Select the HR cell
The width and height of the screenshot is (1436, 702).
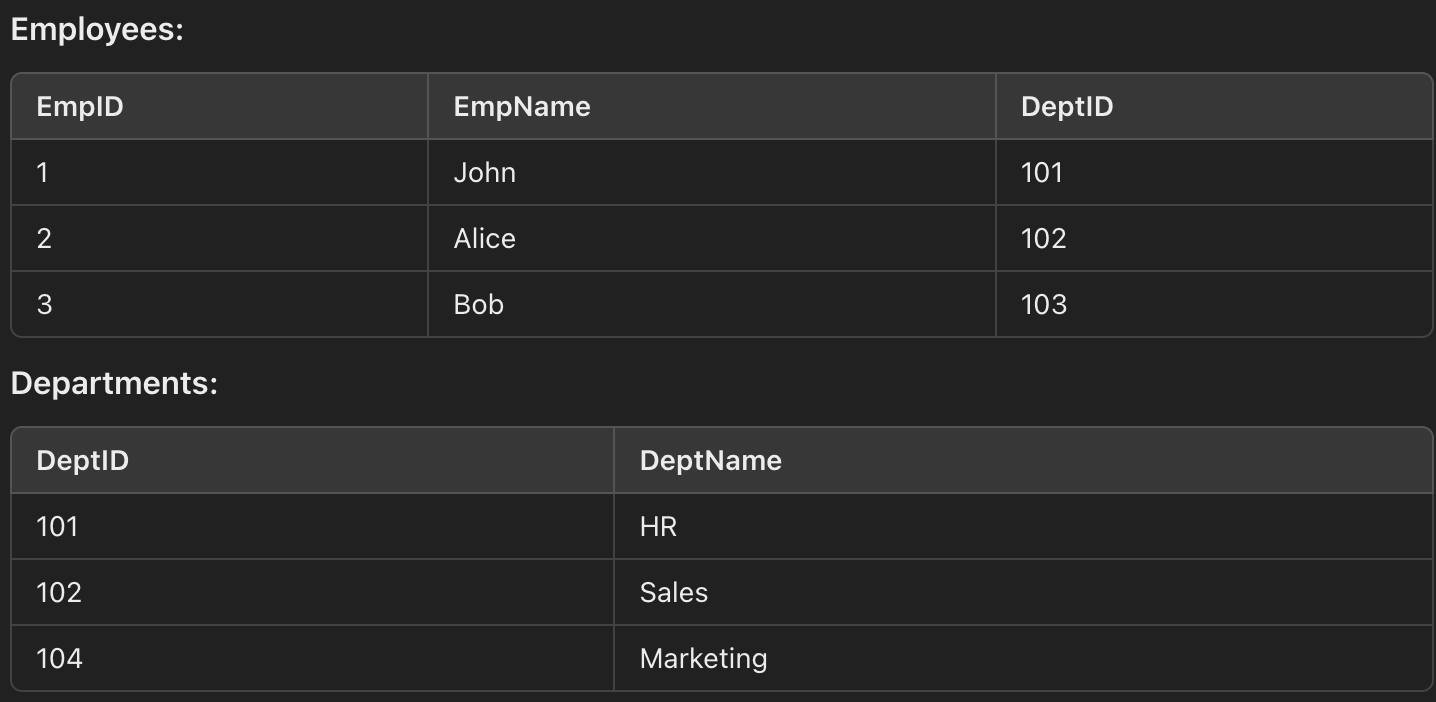pyautogui.click(x=658, y=527)
